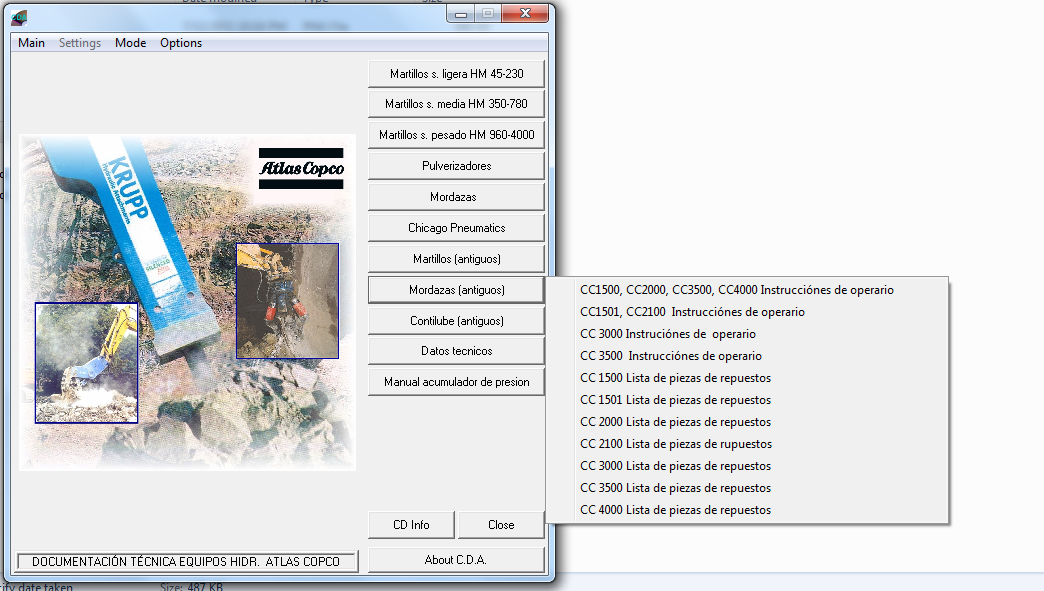Open the Mode menu
This screenshot has width=1044, height=591.
pyautogui.click(x=130, y=43)
